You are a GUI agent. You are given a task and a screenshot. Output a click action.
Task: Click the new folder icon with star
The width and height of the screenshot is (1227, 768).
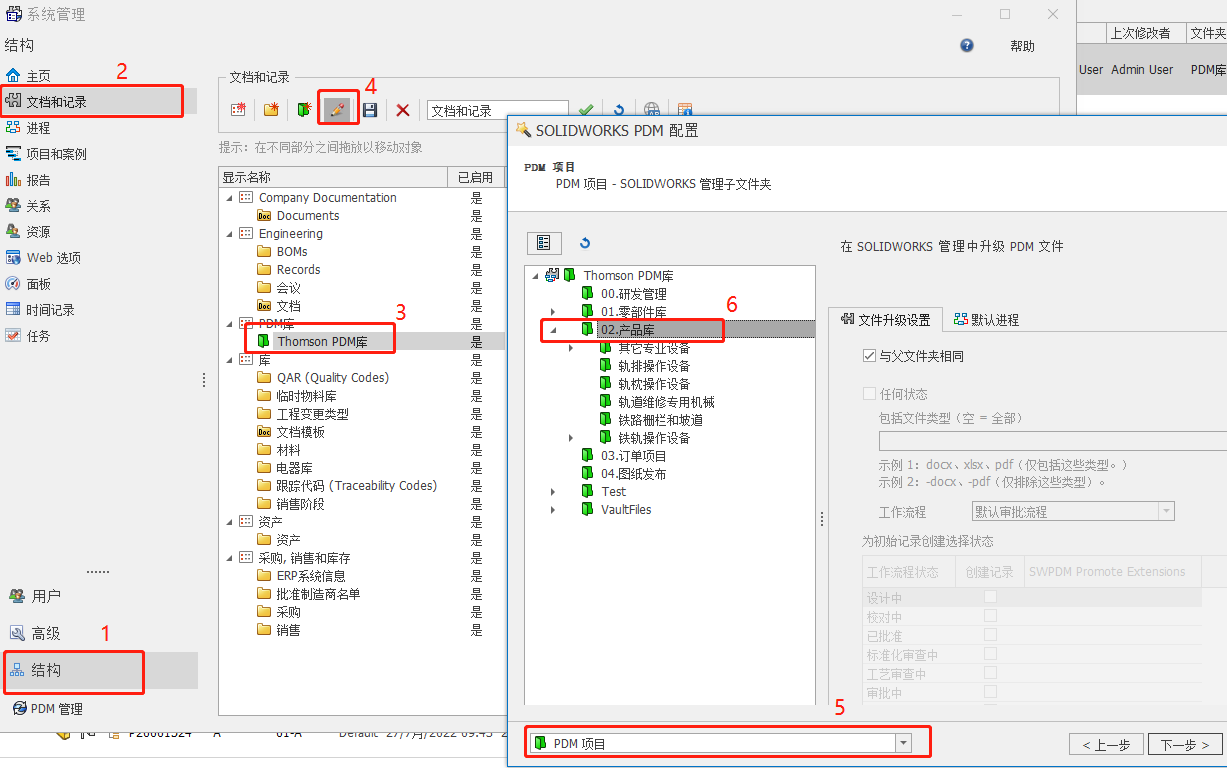point(271,110)
